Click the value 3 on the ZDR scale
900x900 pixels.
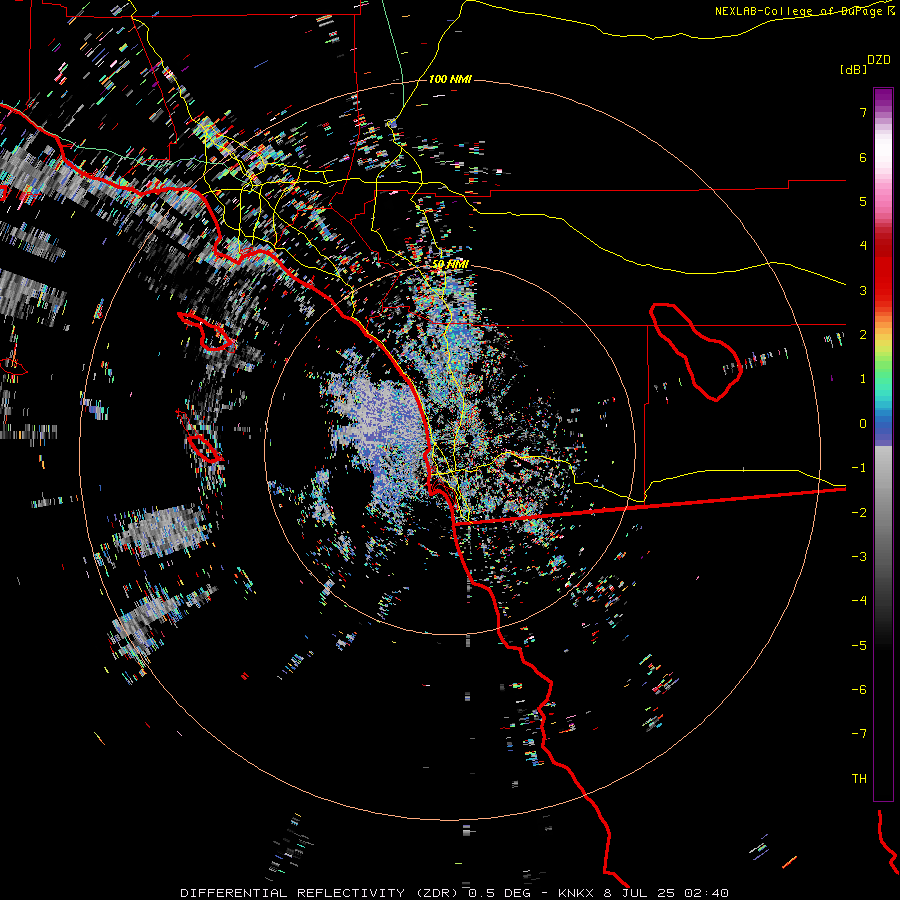coord(863,290)
